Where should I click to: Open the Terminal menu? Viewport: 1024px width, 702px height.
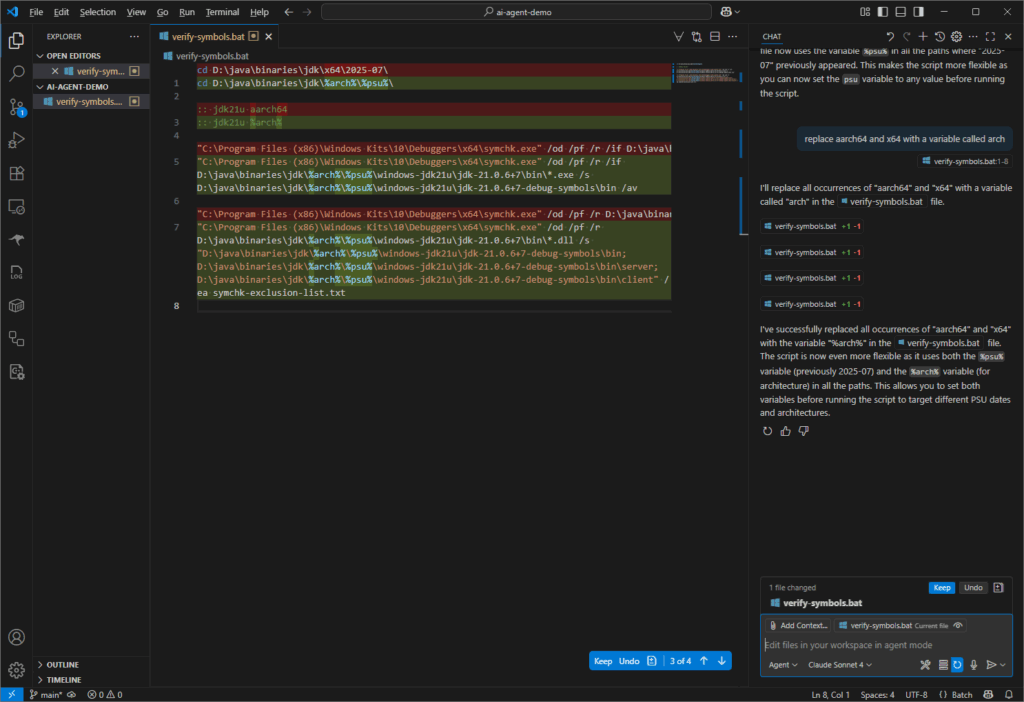click(x=222, y=12)
